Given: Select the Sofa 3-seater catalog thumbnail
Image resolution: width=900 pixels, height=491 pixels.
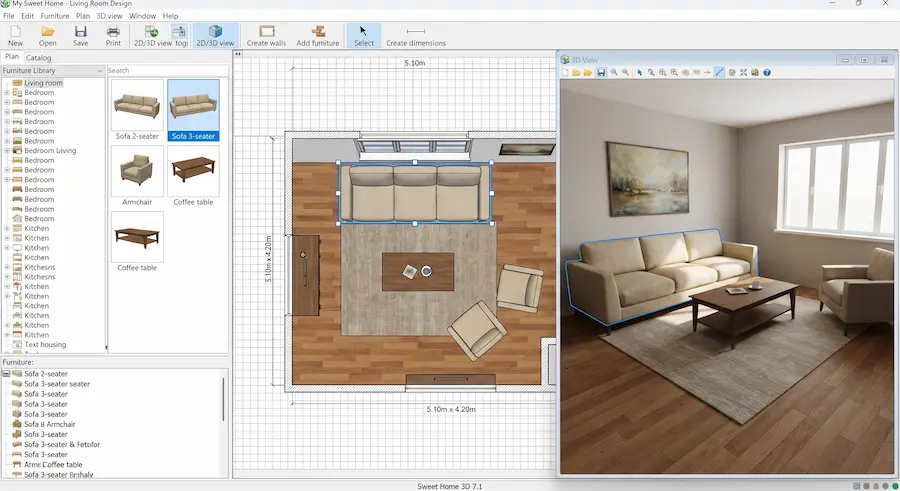Looking at the screenshot, I should tap(193, 110).
